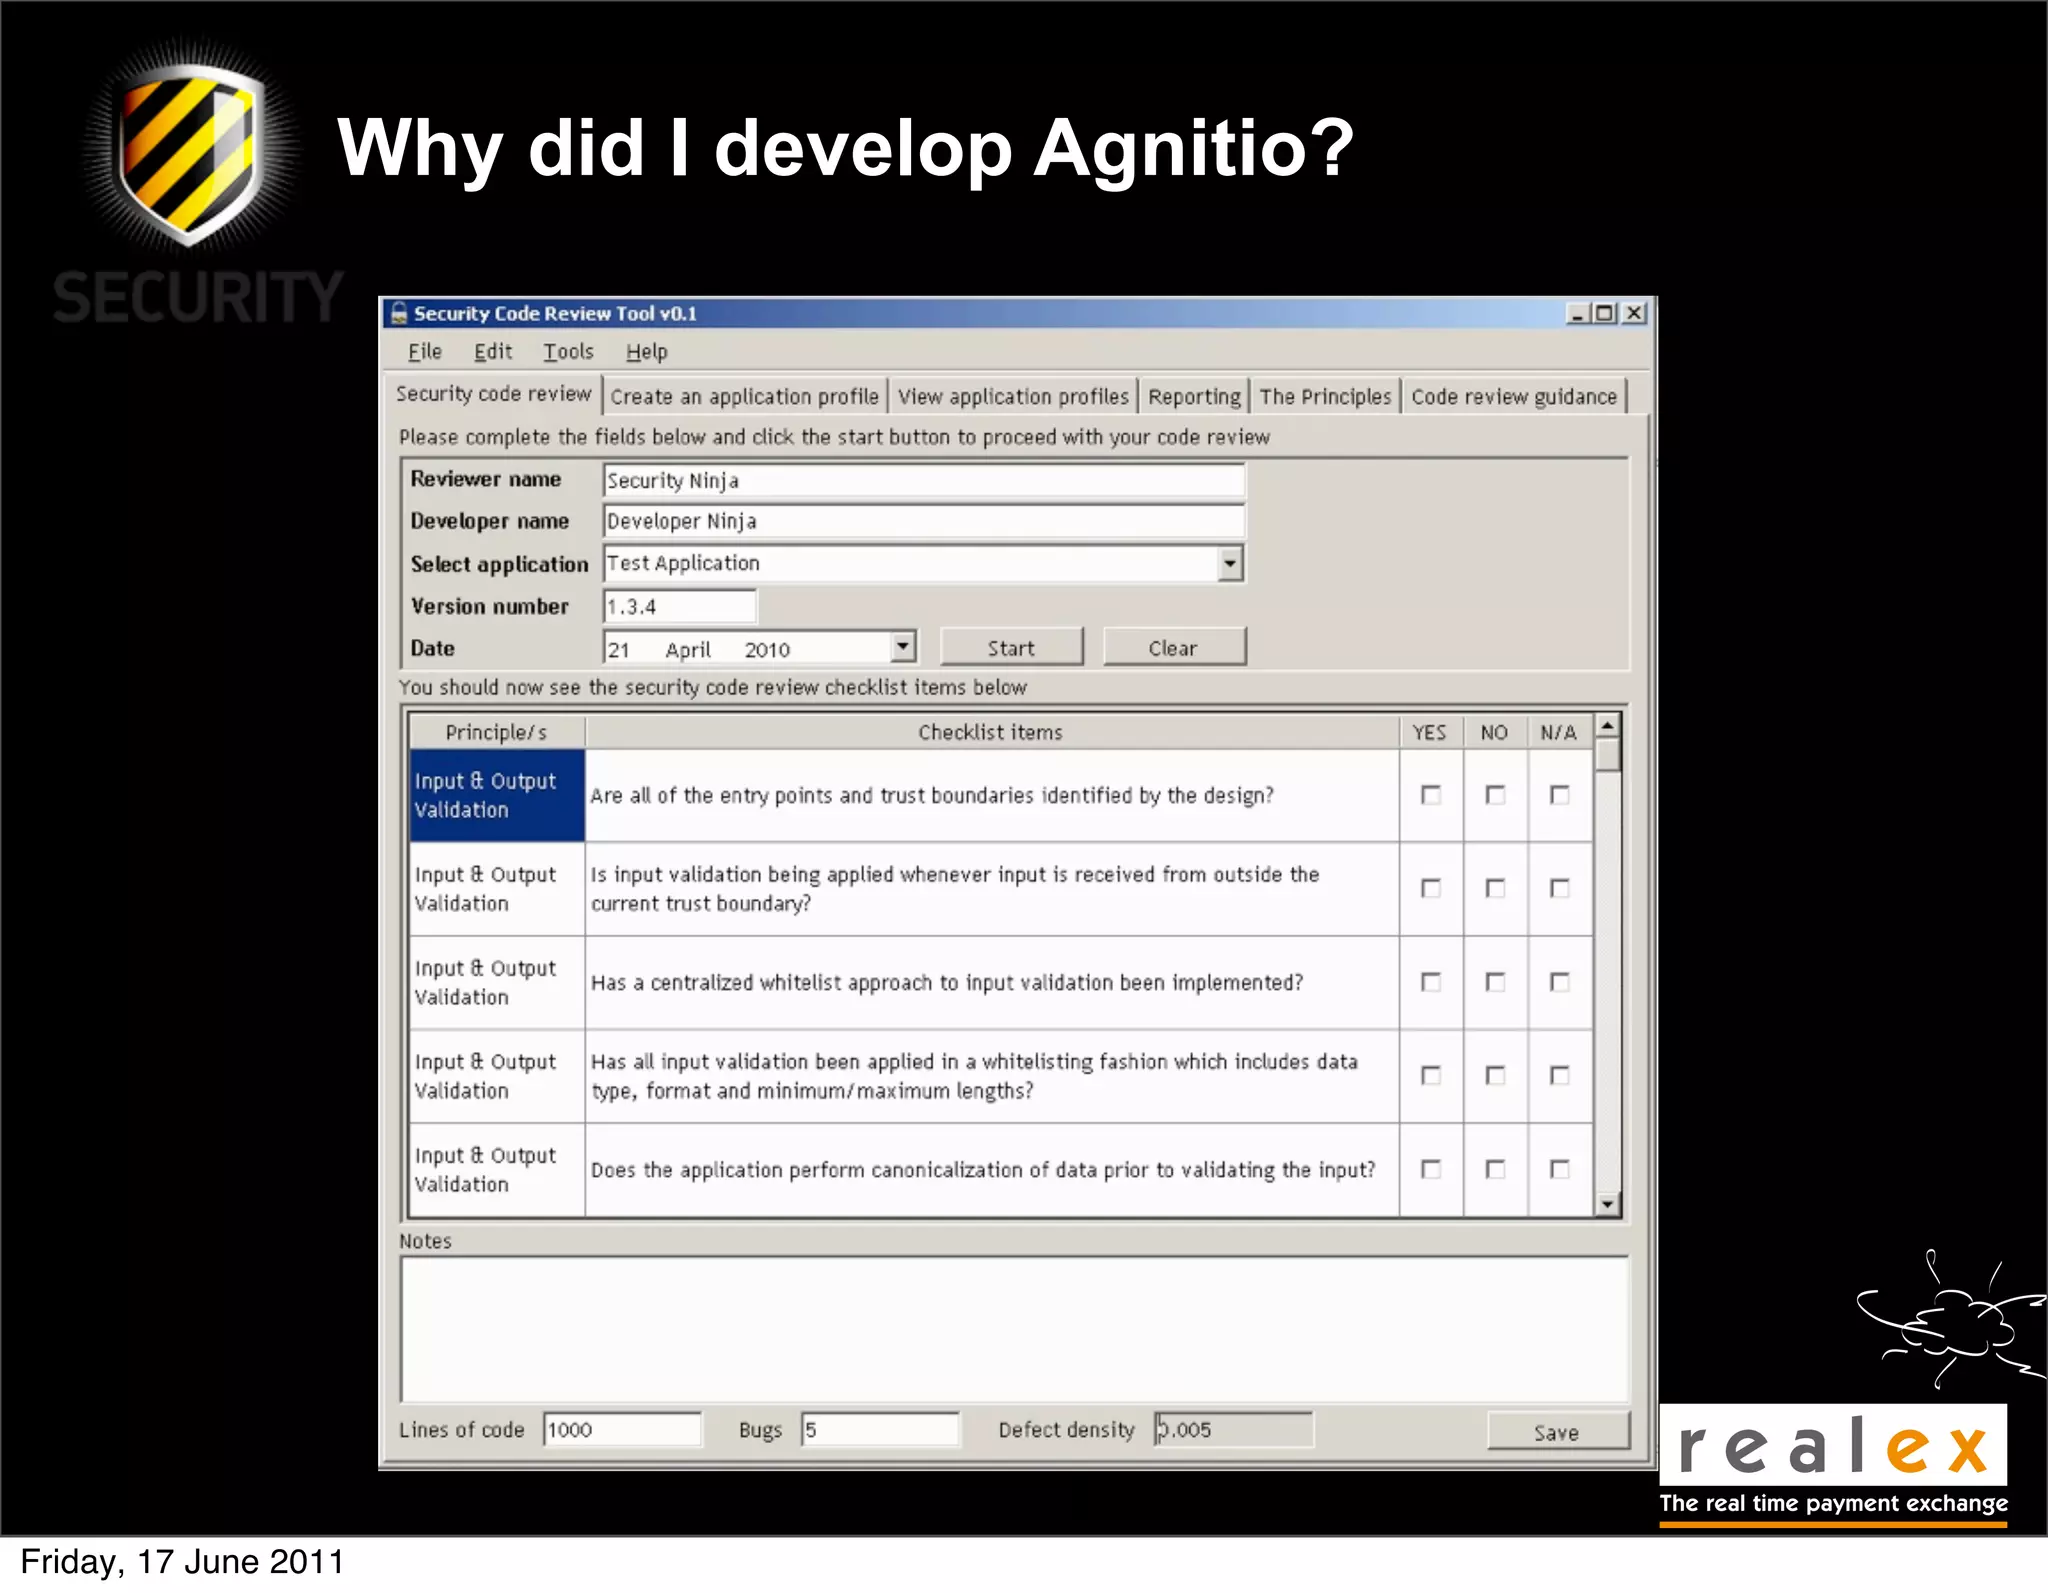Check NO for input from outside trust boundary
2048x1593 pixels.
pos(1495,888)
